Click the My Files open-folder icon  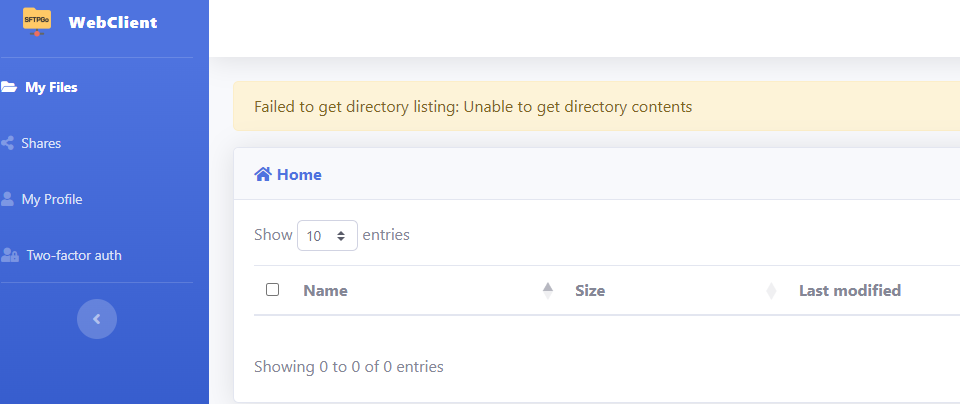tap(9, 88)
